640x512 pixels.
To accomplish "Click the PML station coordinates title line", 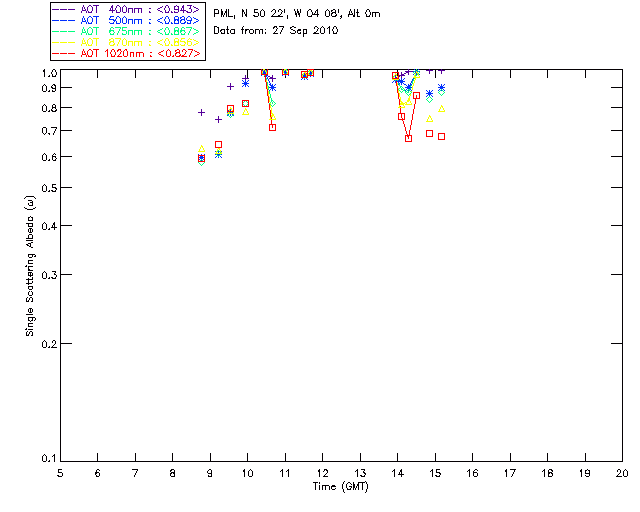I will click(x=297, y=14).
